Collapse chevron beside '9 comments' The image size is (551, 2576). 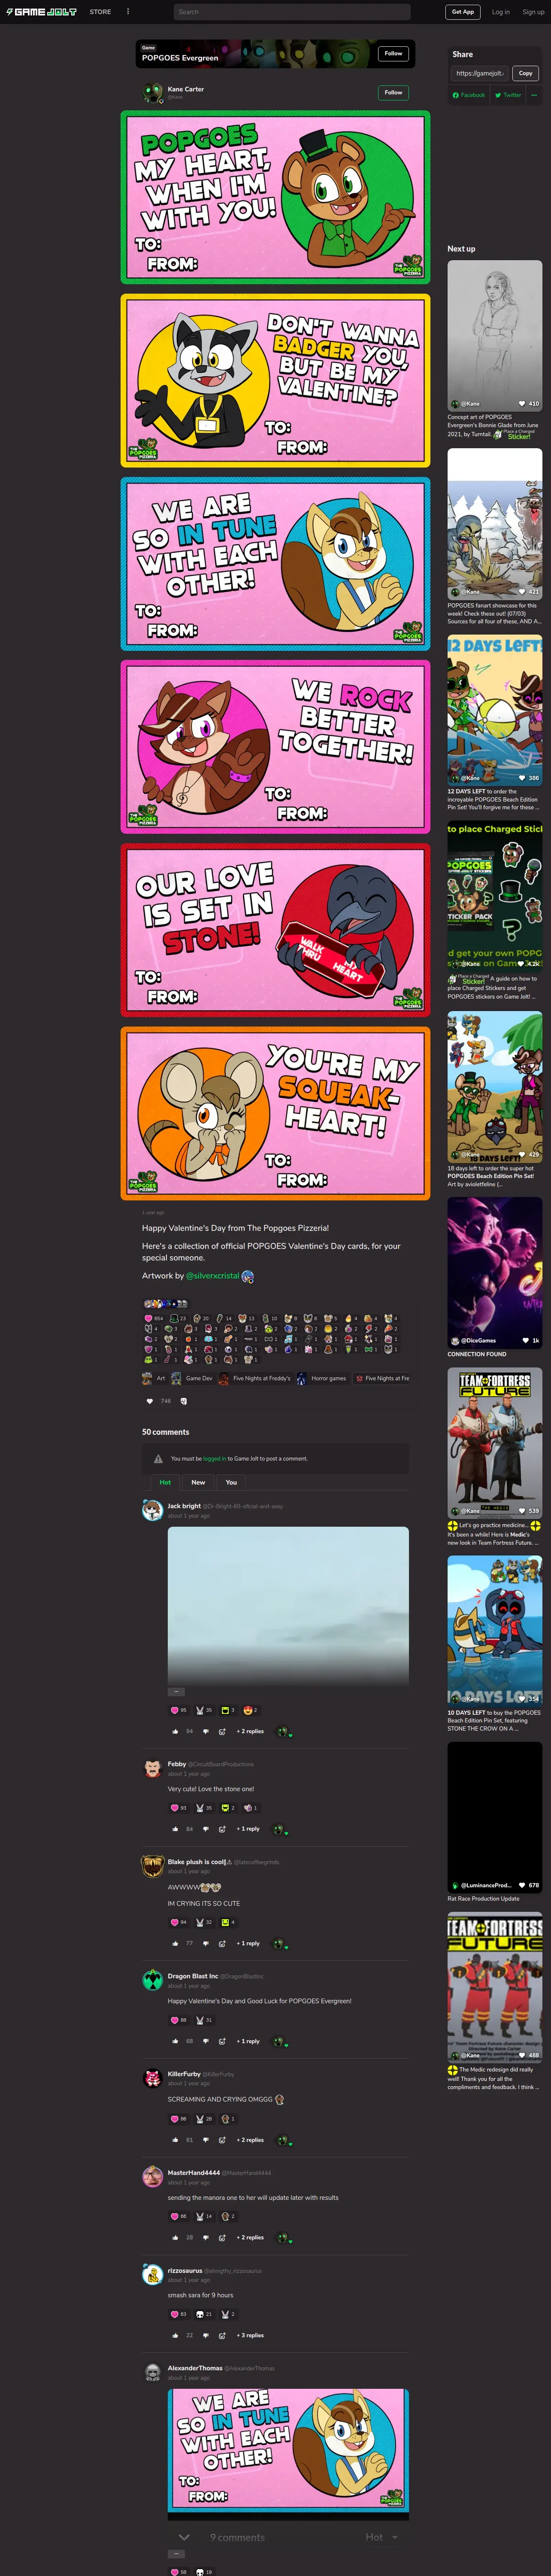tap(184, 2537)
